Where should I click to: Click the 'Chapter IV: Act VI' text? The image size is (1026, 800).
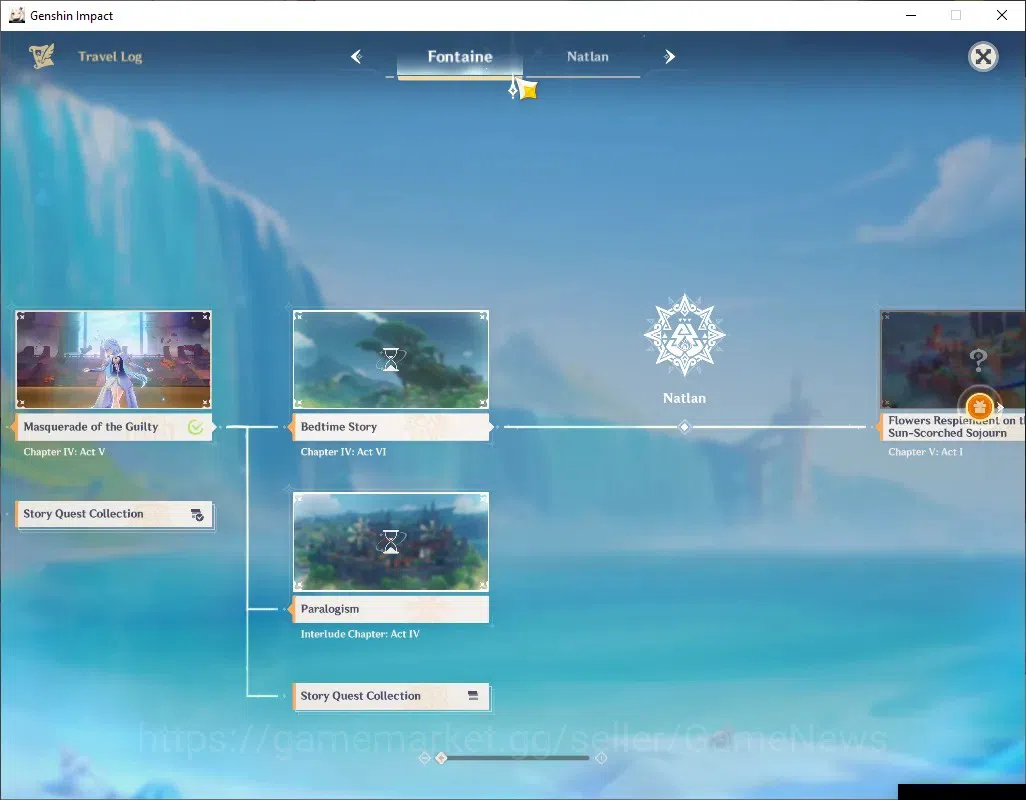(344, 452)
